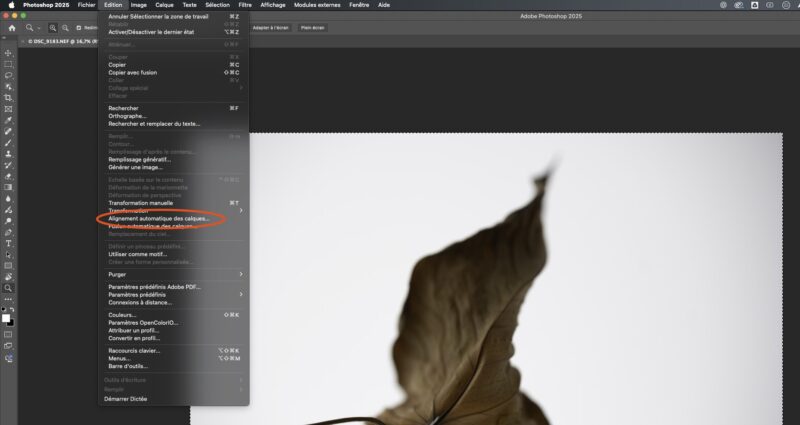The image size is (800, 425).
Task: Change the screen mode icon
Action: (8, 346)
